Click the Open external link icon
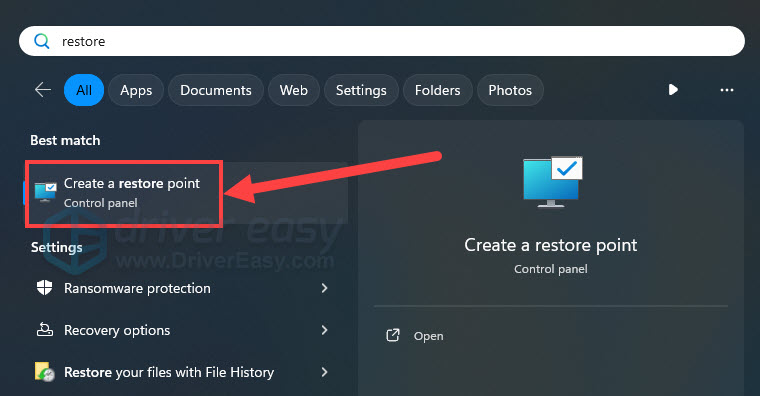 [x=393, y=335]
